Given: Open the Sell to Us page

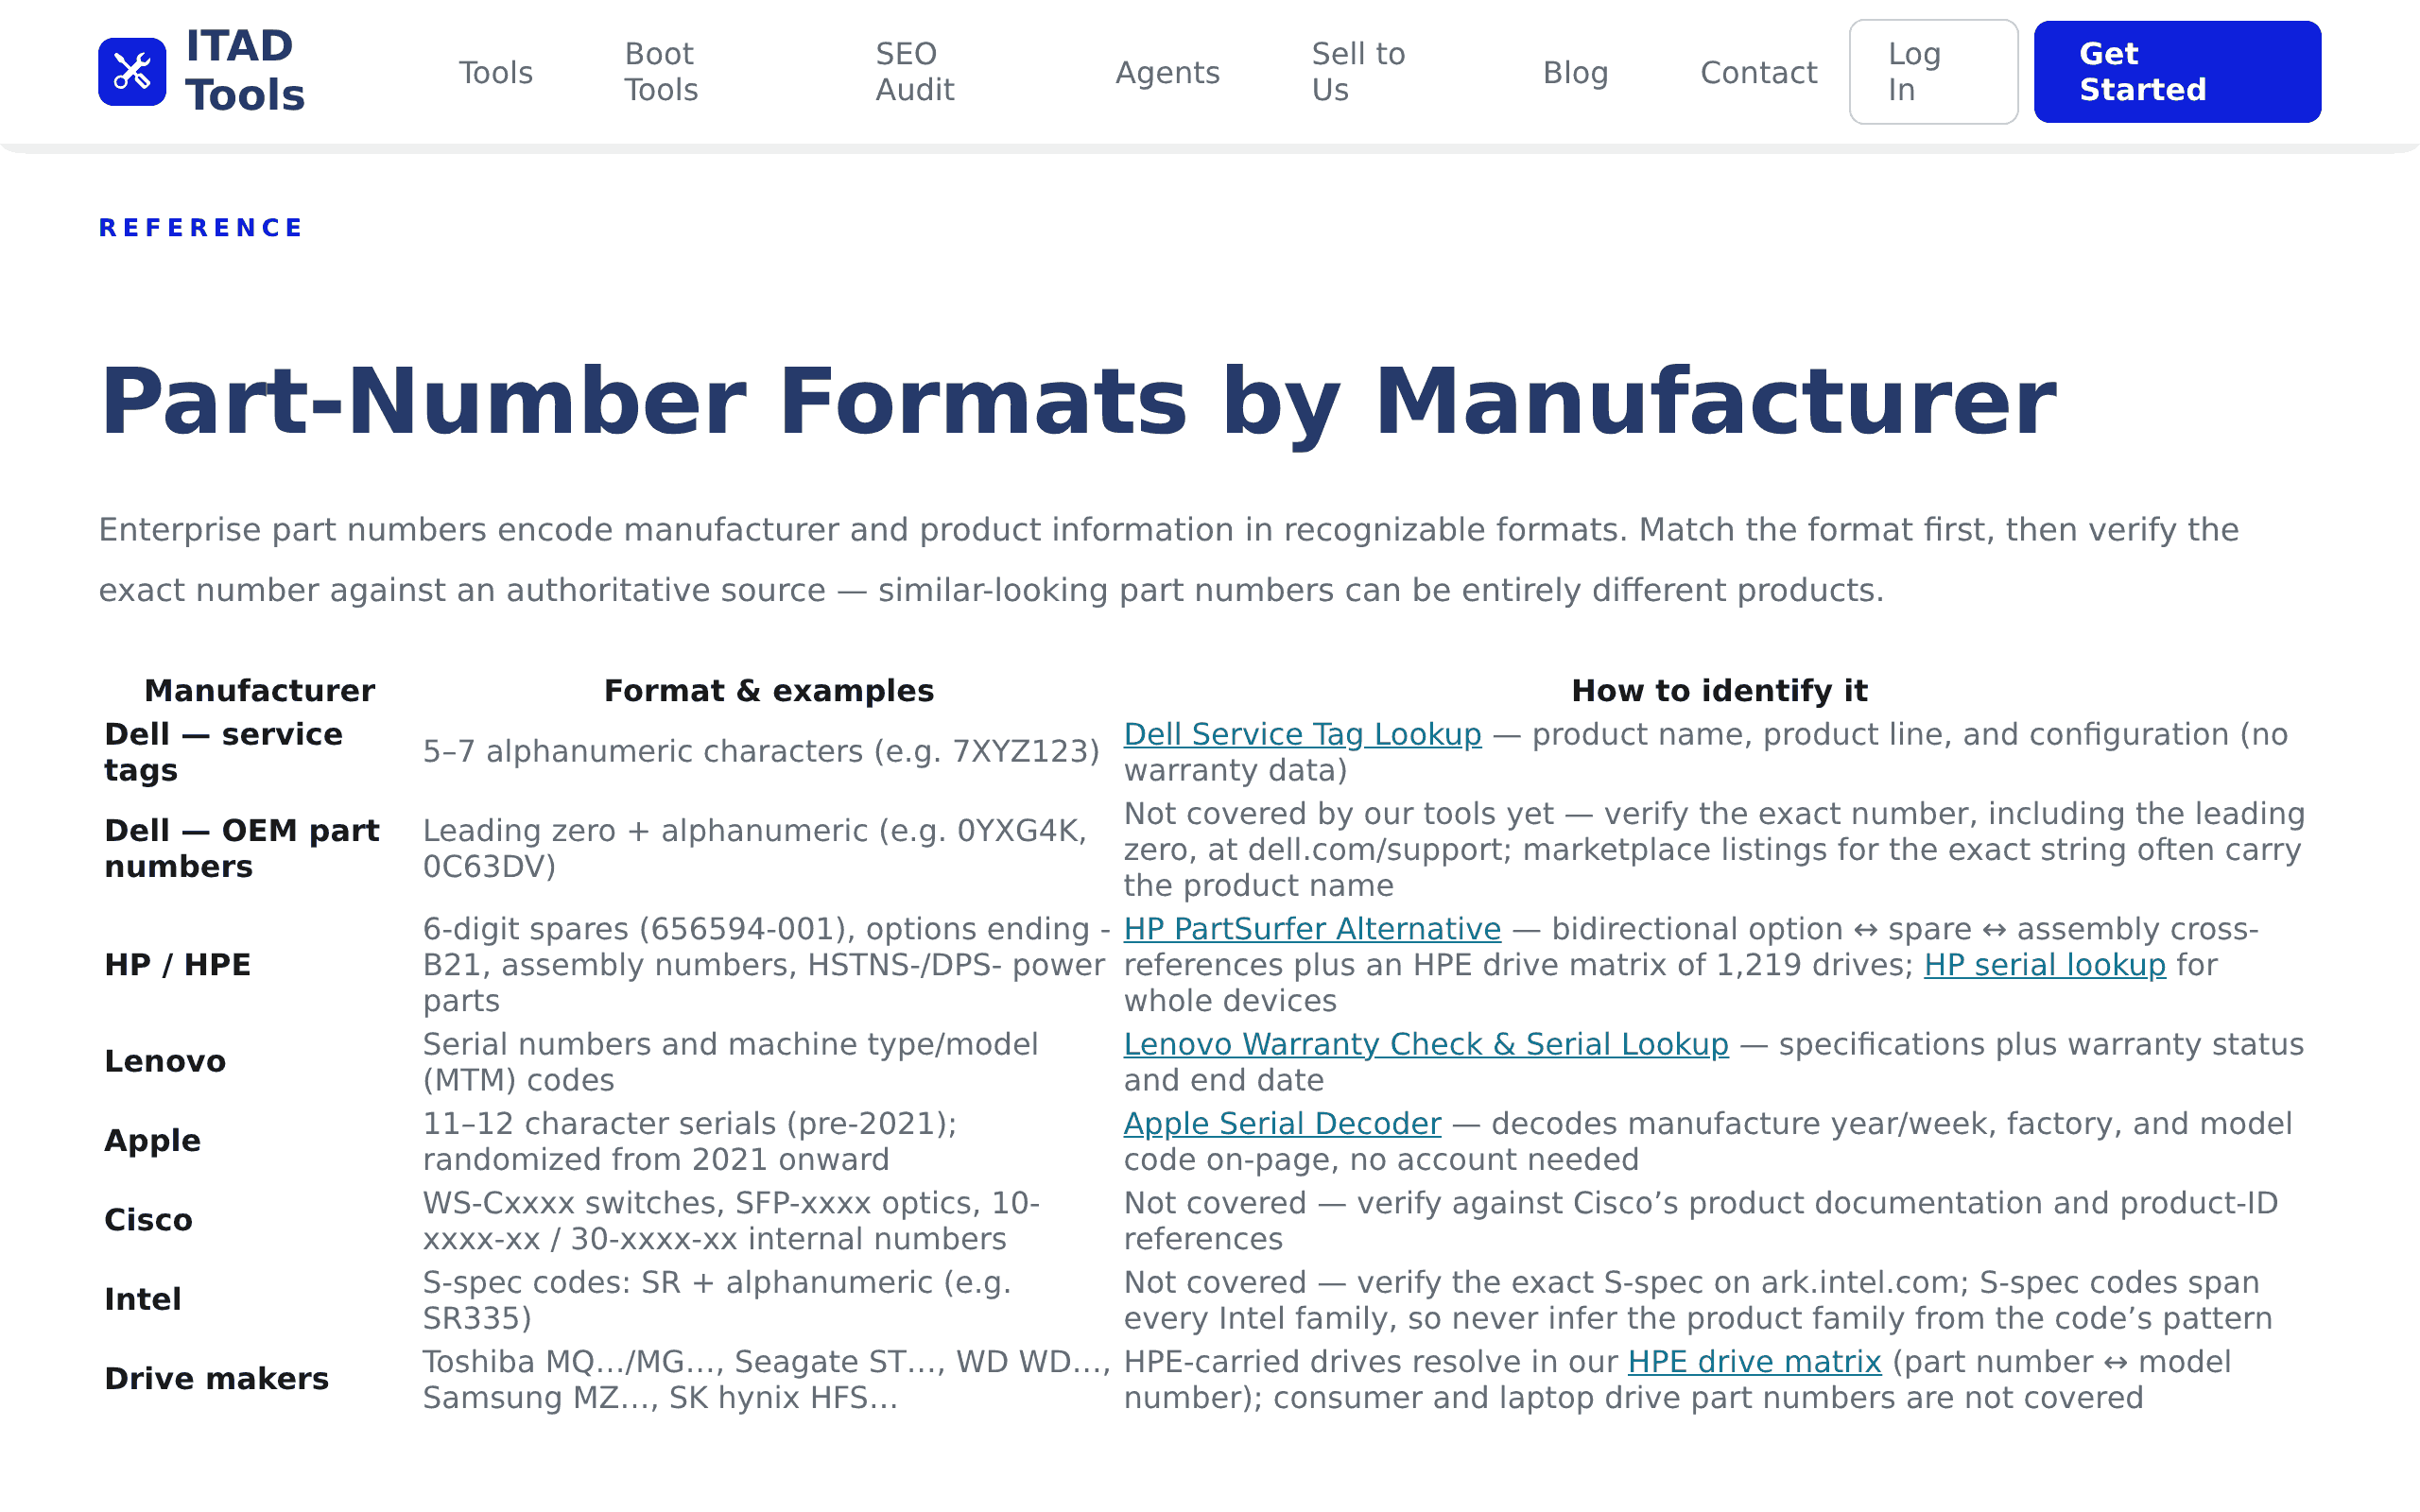Looking at the screenshot, I should [x=1358, y=72].
